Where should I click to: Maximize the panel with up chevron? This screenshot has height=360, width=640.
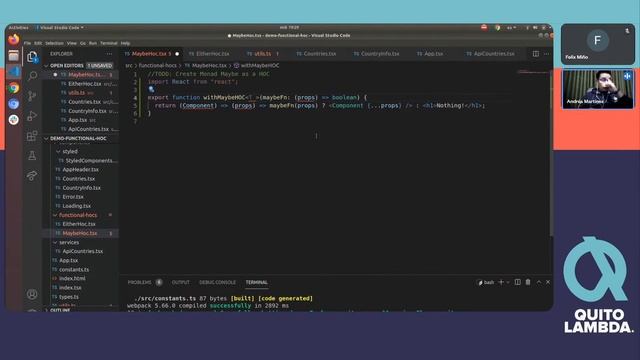(x=539, y=282)
